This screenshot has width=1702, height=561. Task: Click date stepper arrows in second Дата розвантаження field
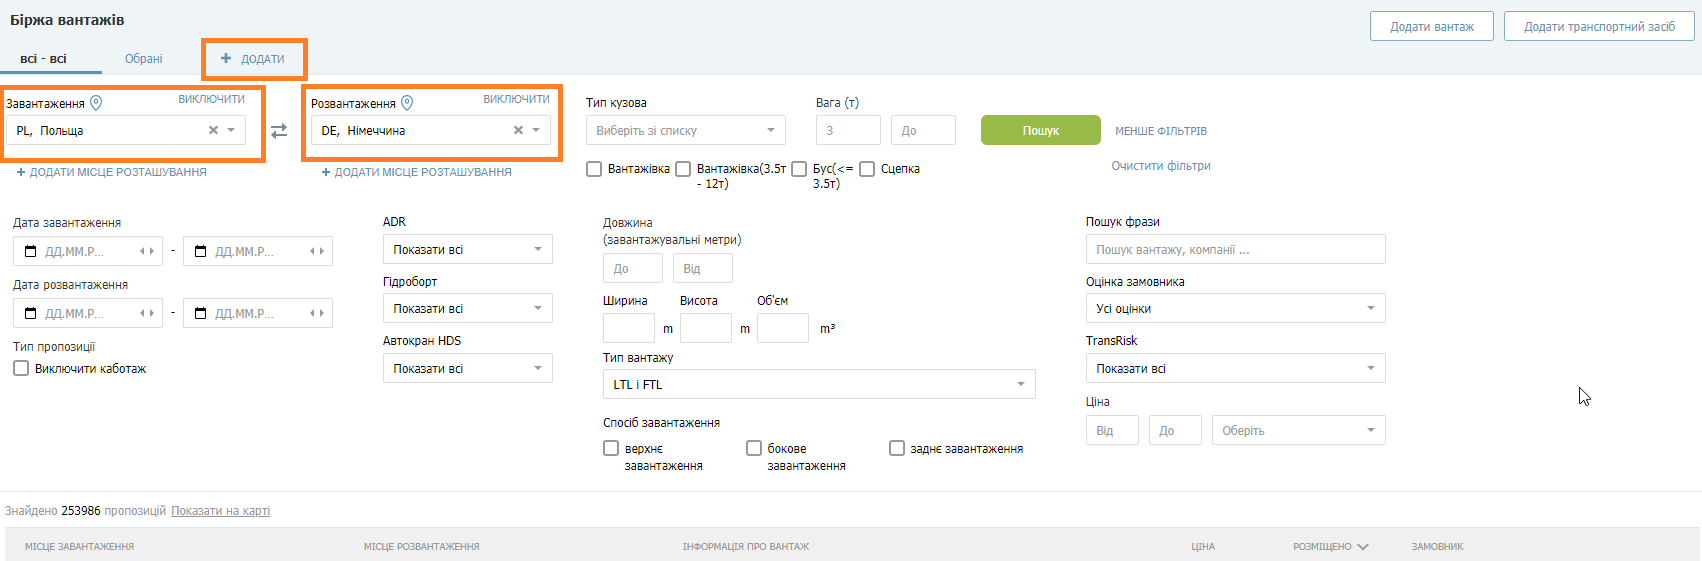tap(317, 313)
